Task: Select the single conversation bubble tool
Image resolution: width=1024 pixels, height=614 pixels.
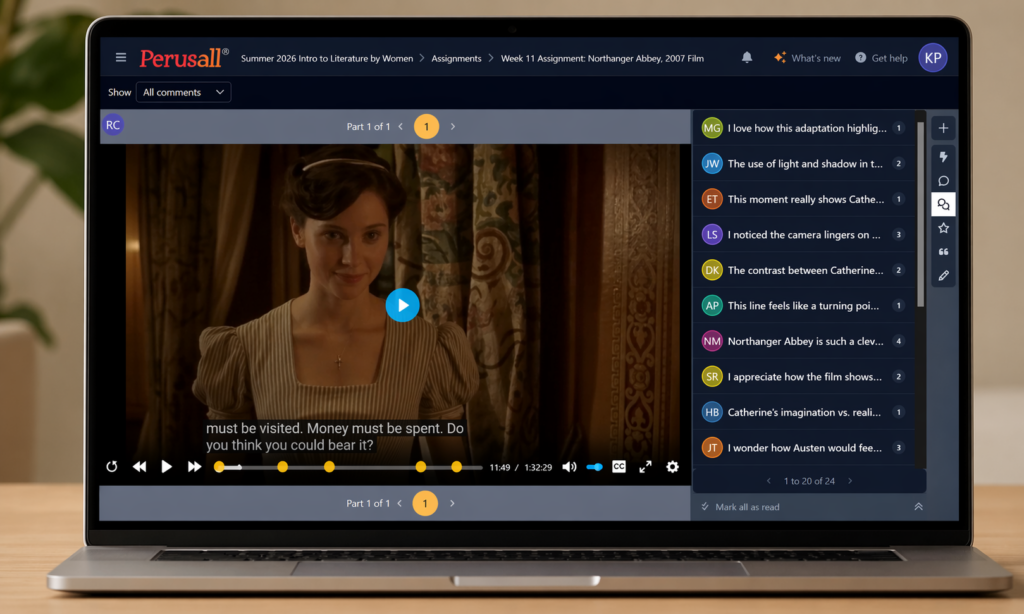Action: tap(943, 181)
